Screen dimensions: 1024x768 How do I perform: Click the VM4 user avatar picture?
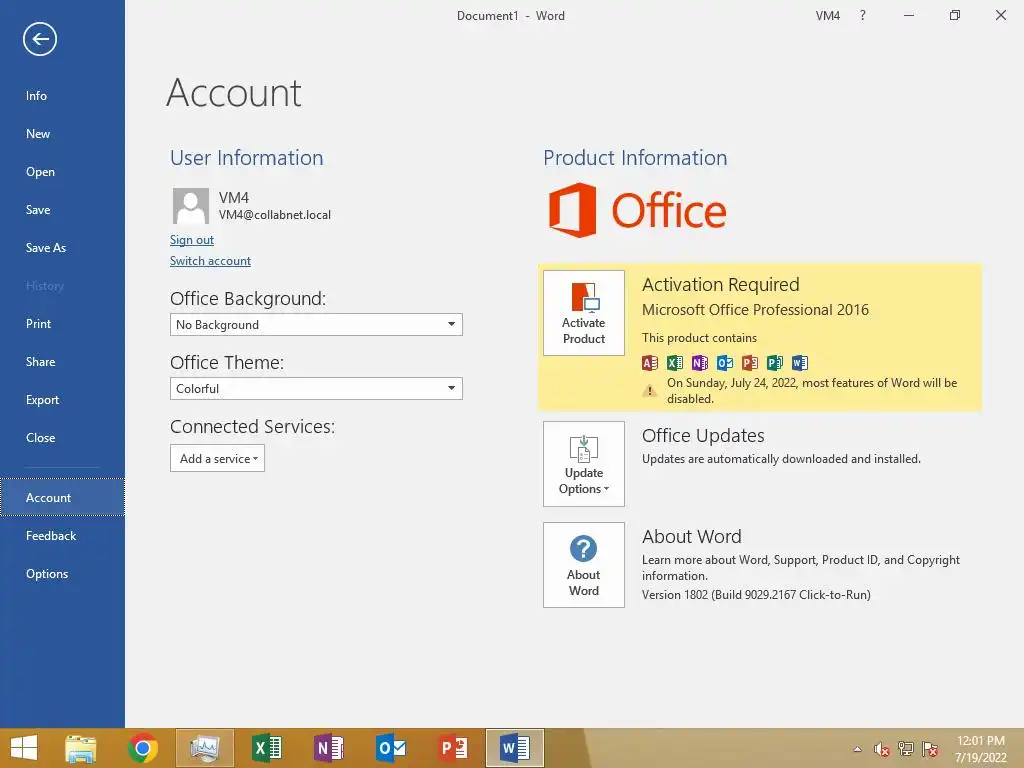pos(191,206)
